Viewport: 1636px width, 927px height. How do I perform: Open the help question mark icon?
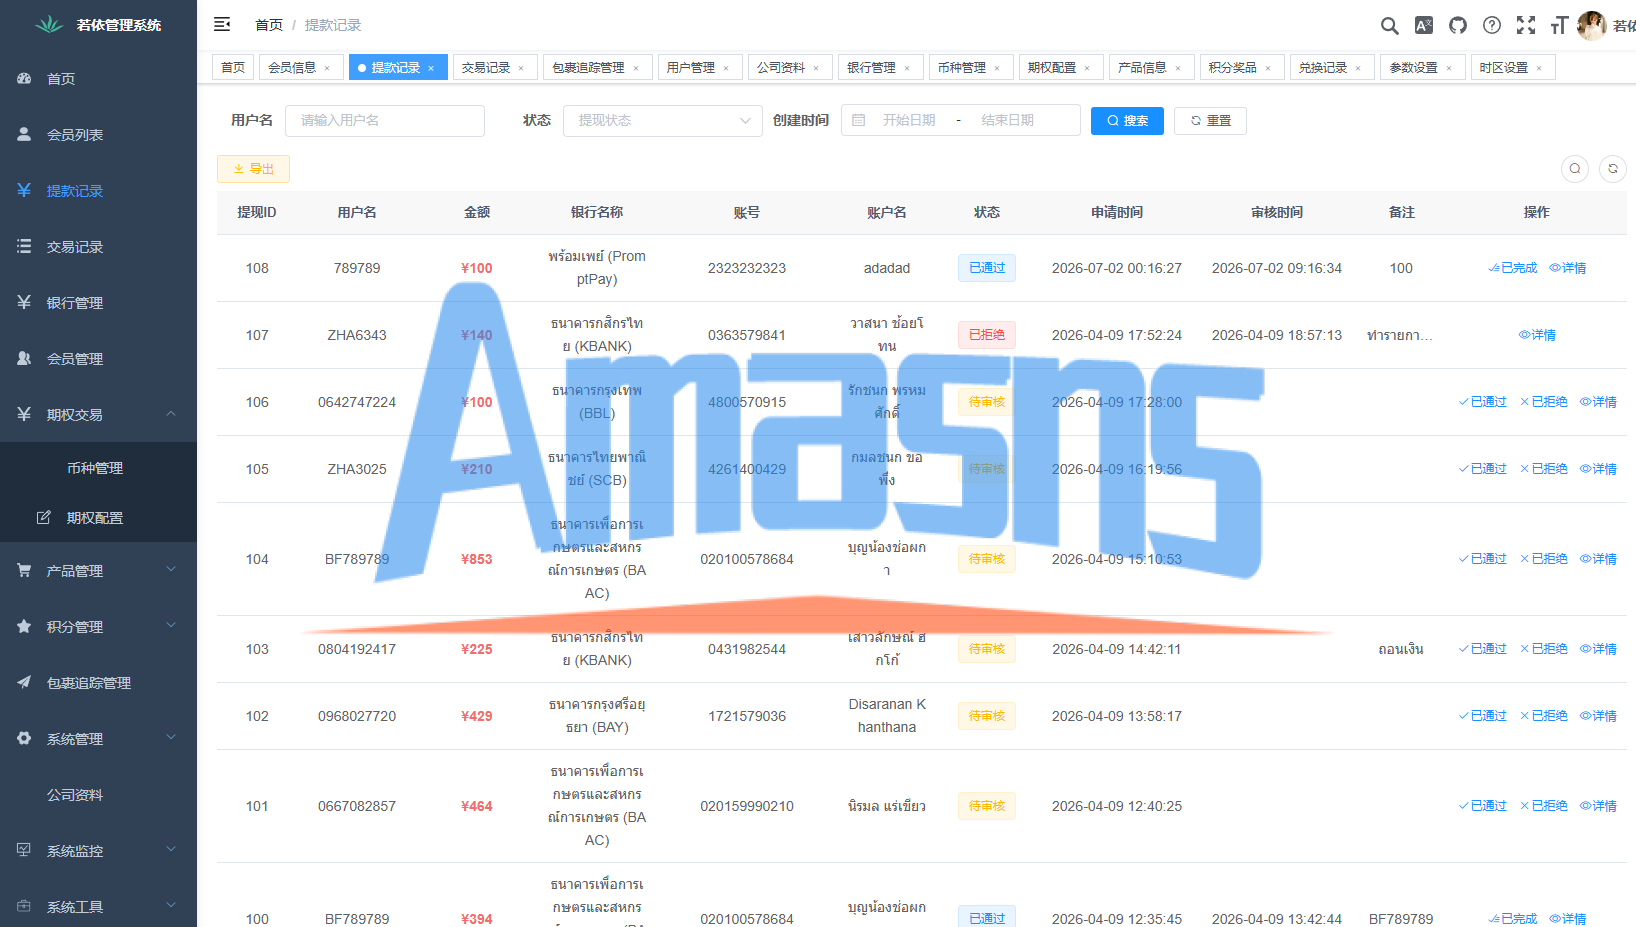1492,25
